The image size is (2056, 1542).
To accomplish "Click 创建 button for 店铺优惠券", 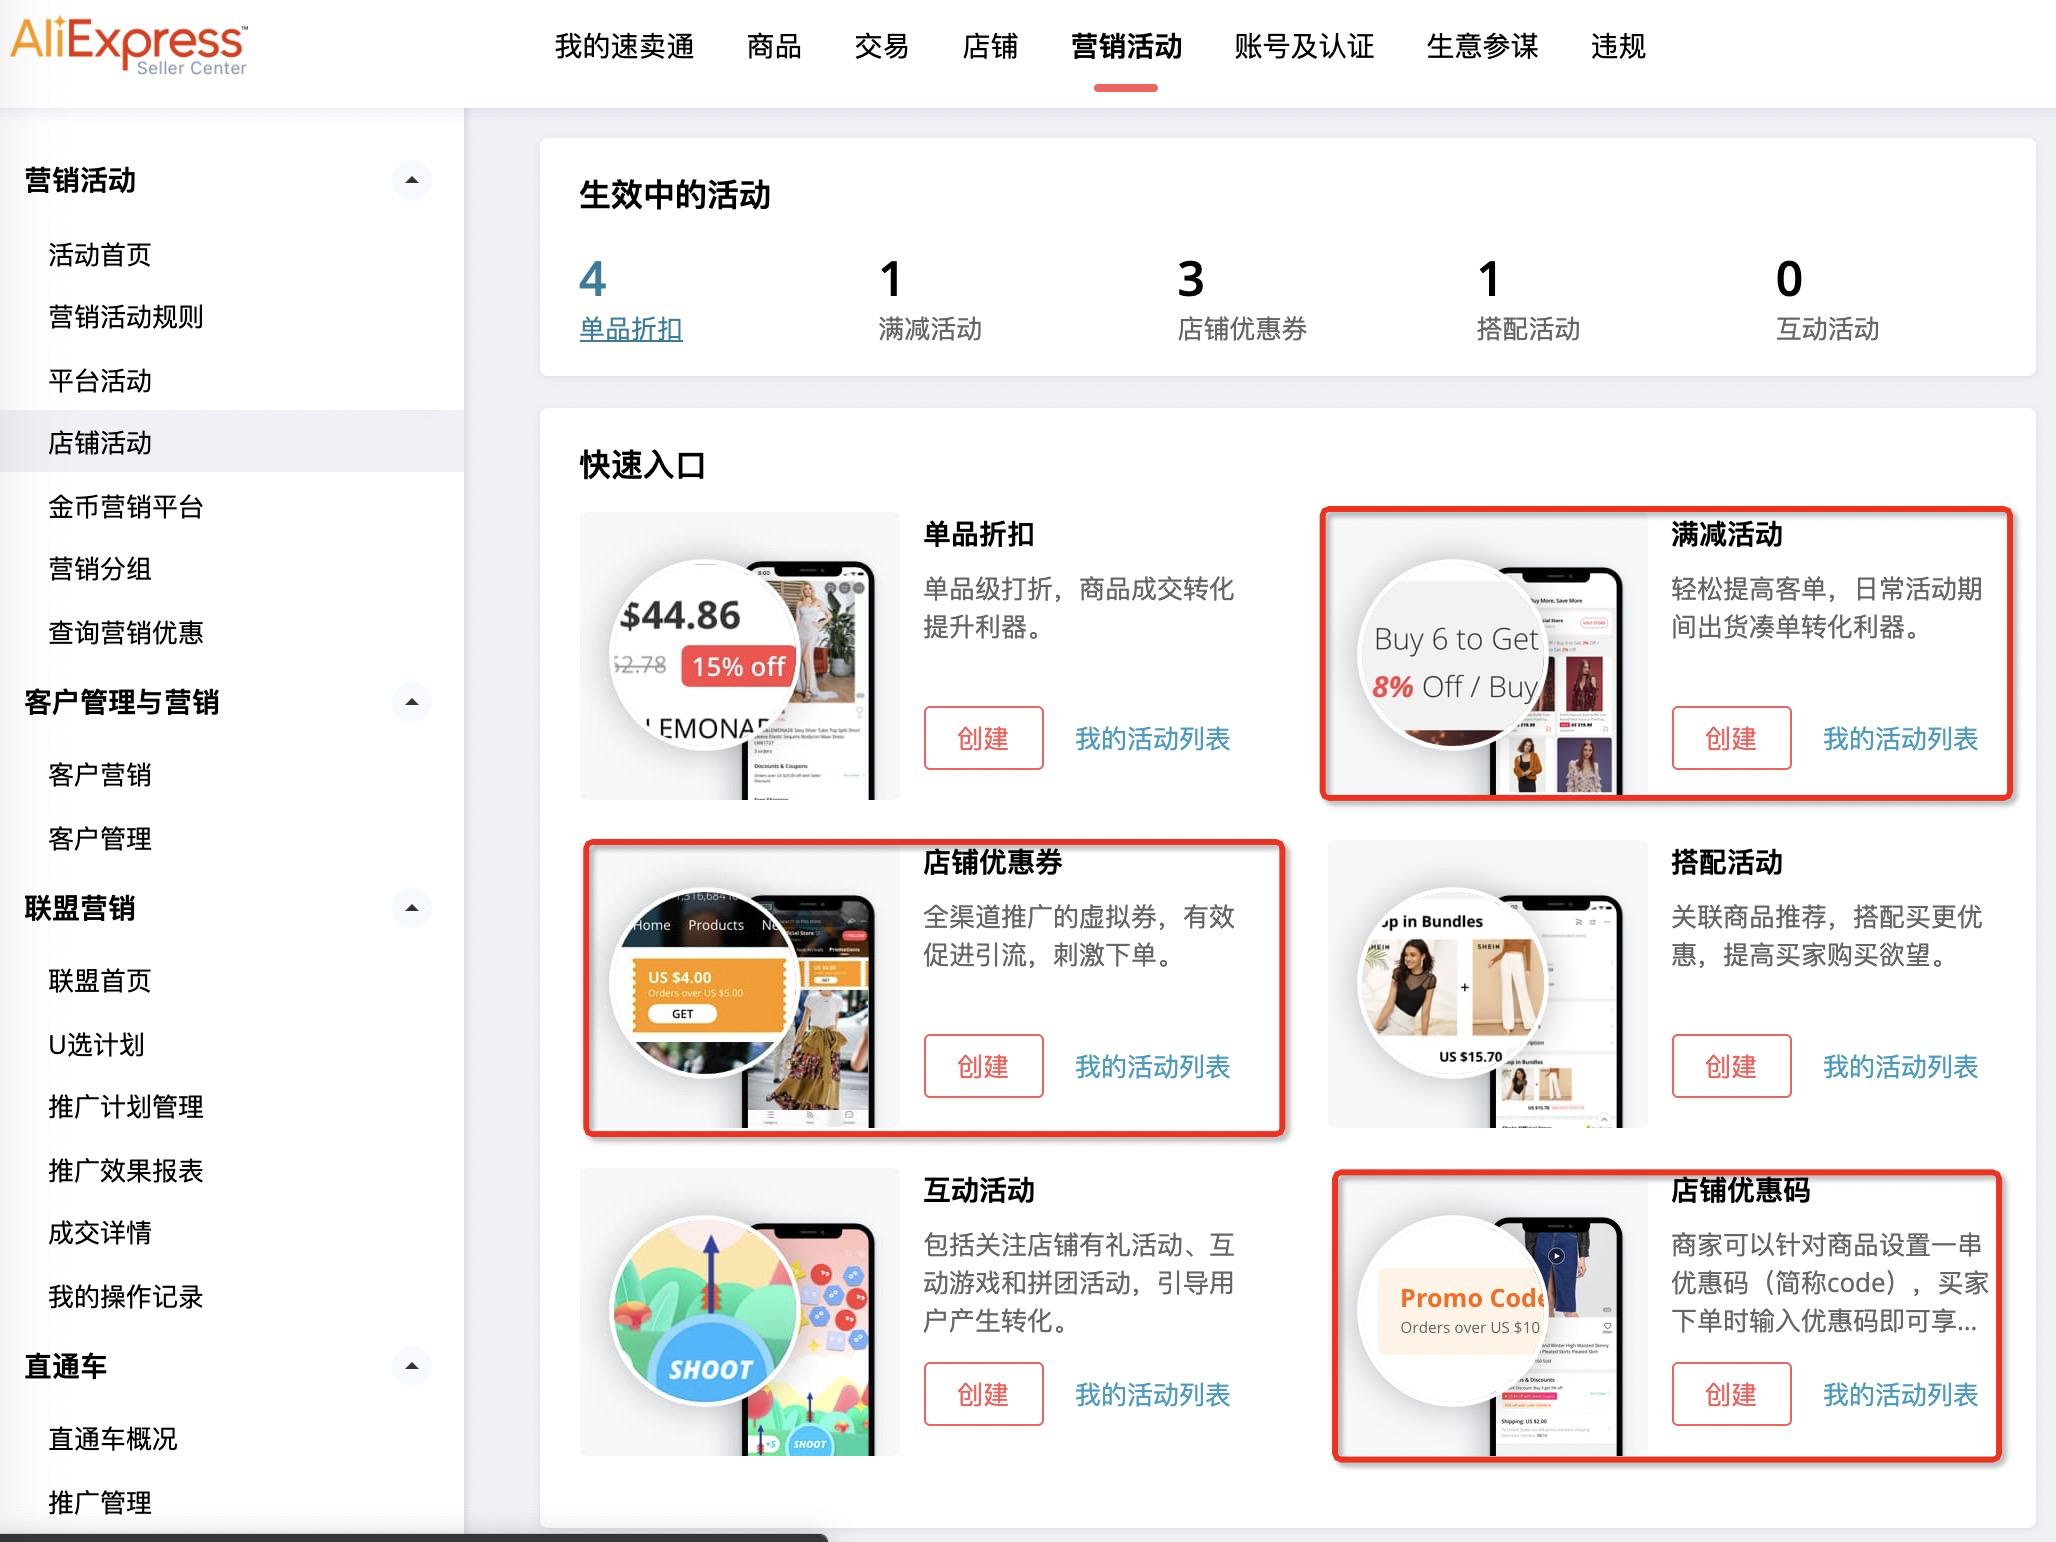I will [x=983, y=1066].
